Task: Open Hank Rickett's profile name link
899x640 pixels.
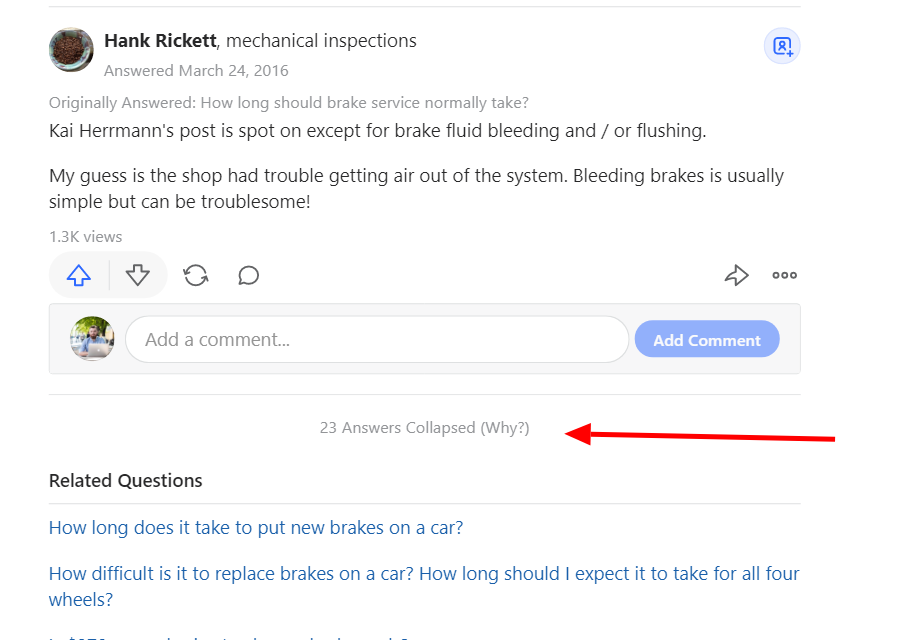Action: (161, 41)
